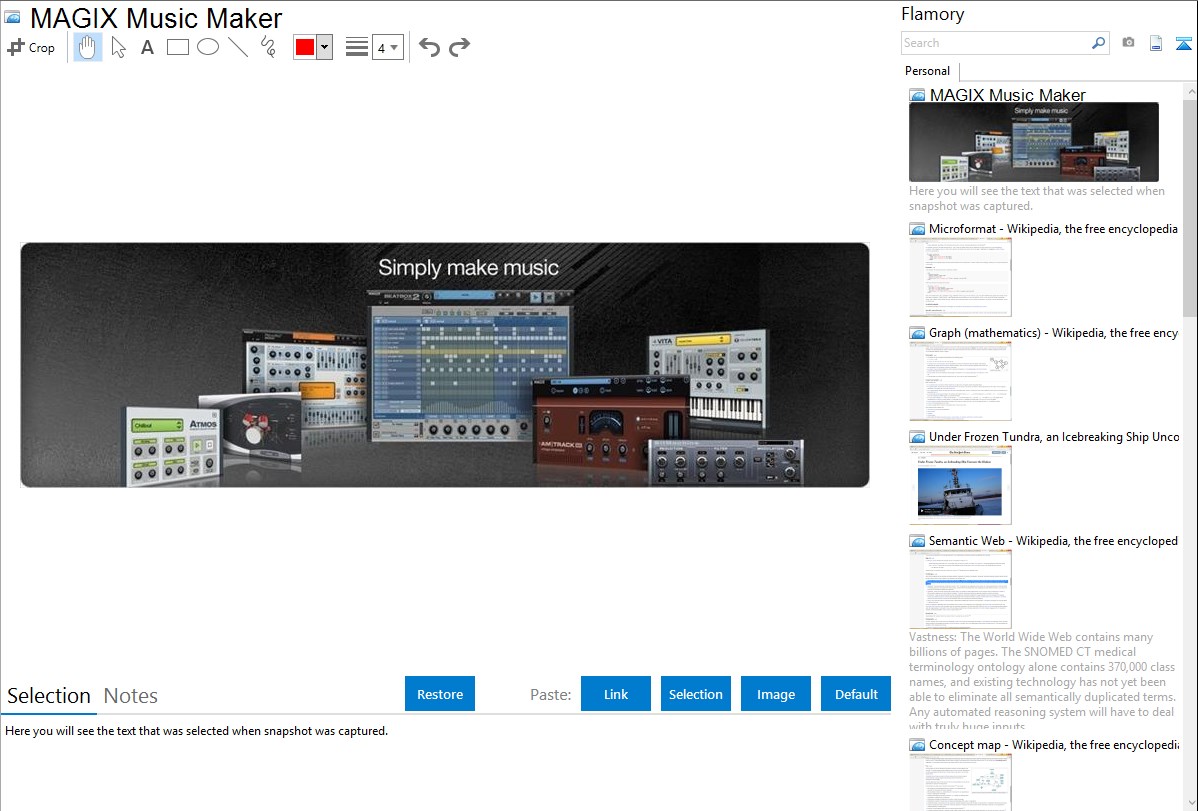The height and width of the screenshot is (811, 1198).
Task: Click the Link paste button
Action: [616, 694]
